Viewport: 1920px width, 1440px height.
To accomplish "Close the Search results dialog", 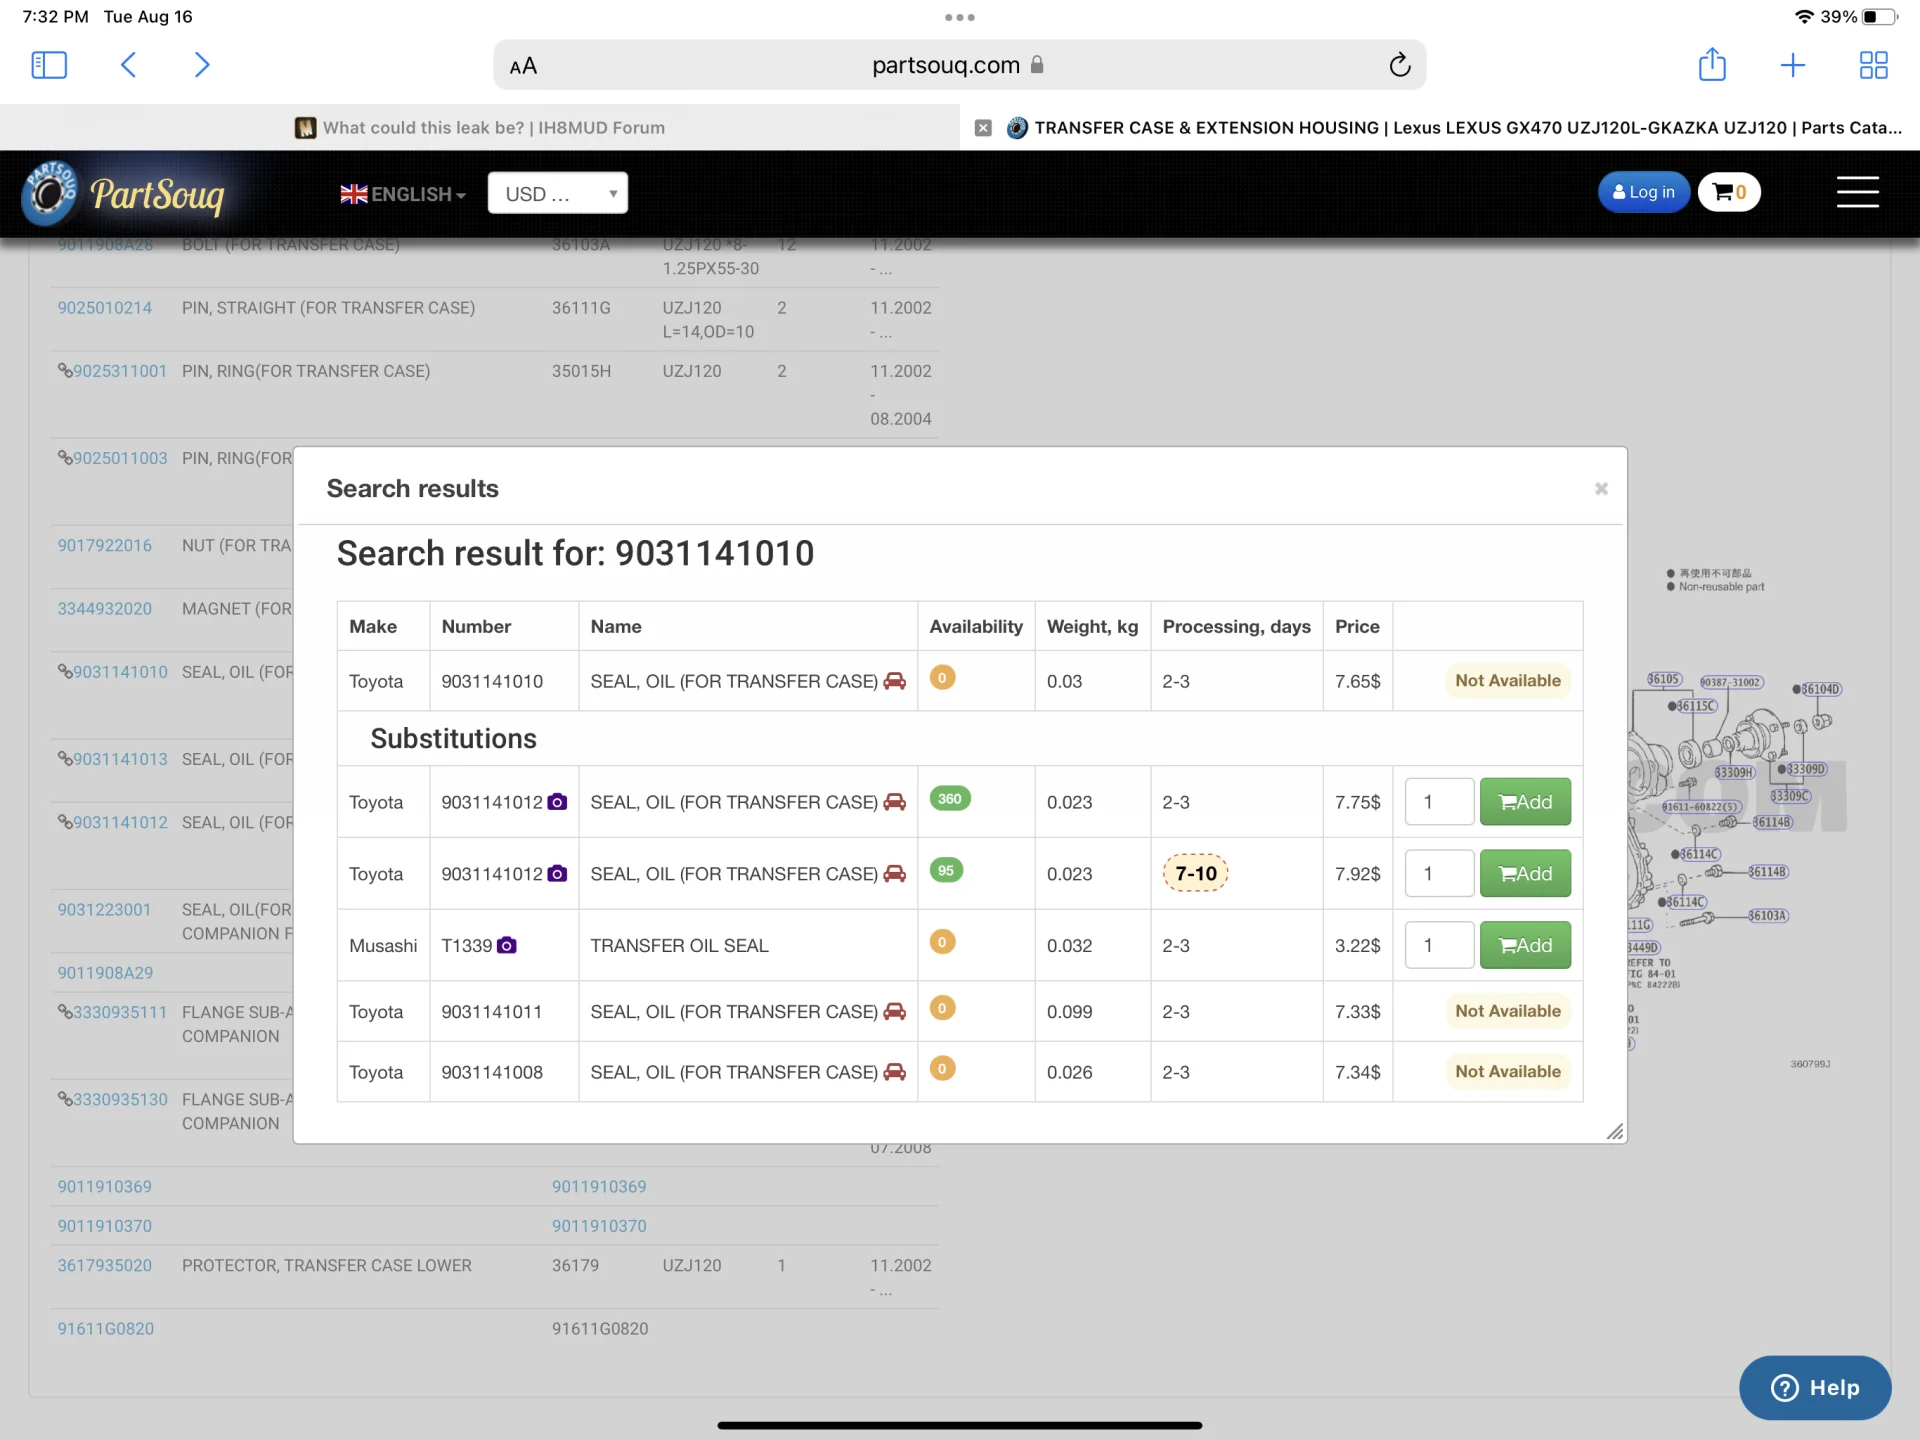I will [x=1601, y=488].
